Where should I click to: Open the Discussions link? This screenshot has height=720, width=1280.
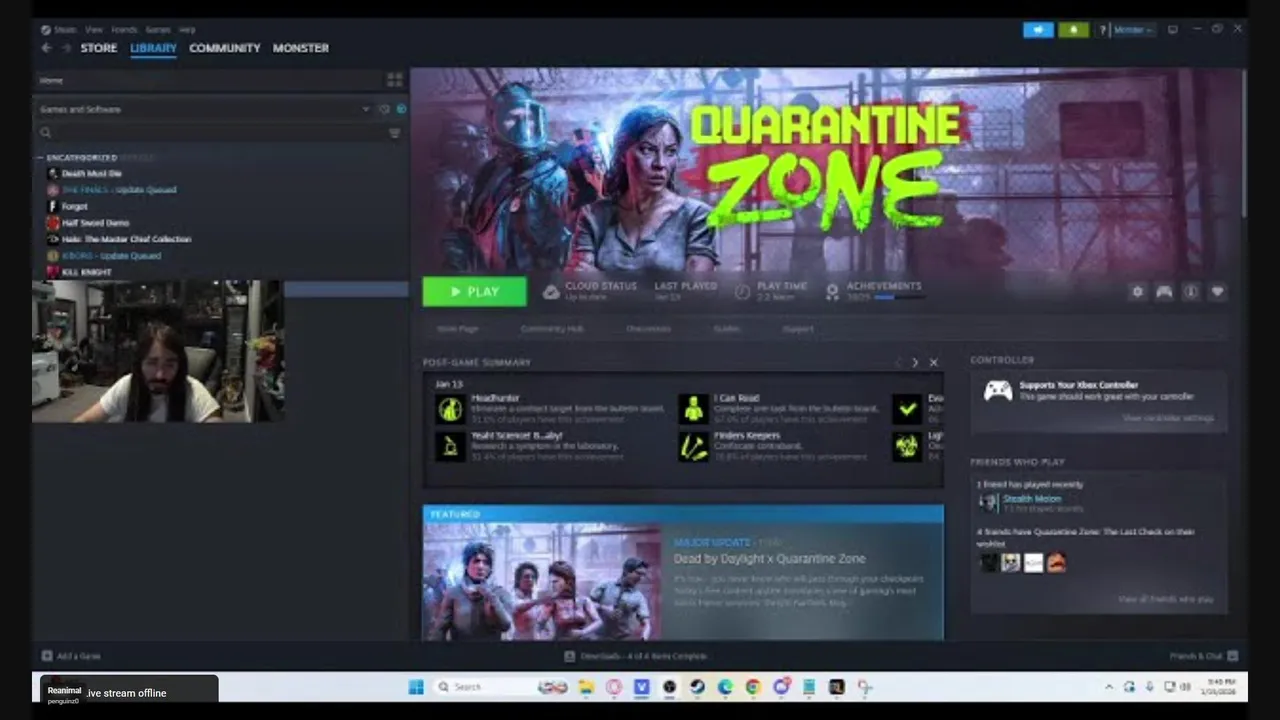pyautogui.click(x=648, y=329)
